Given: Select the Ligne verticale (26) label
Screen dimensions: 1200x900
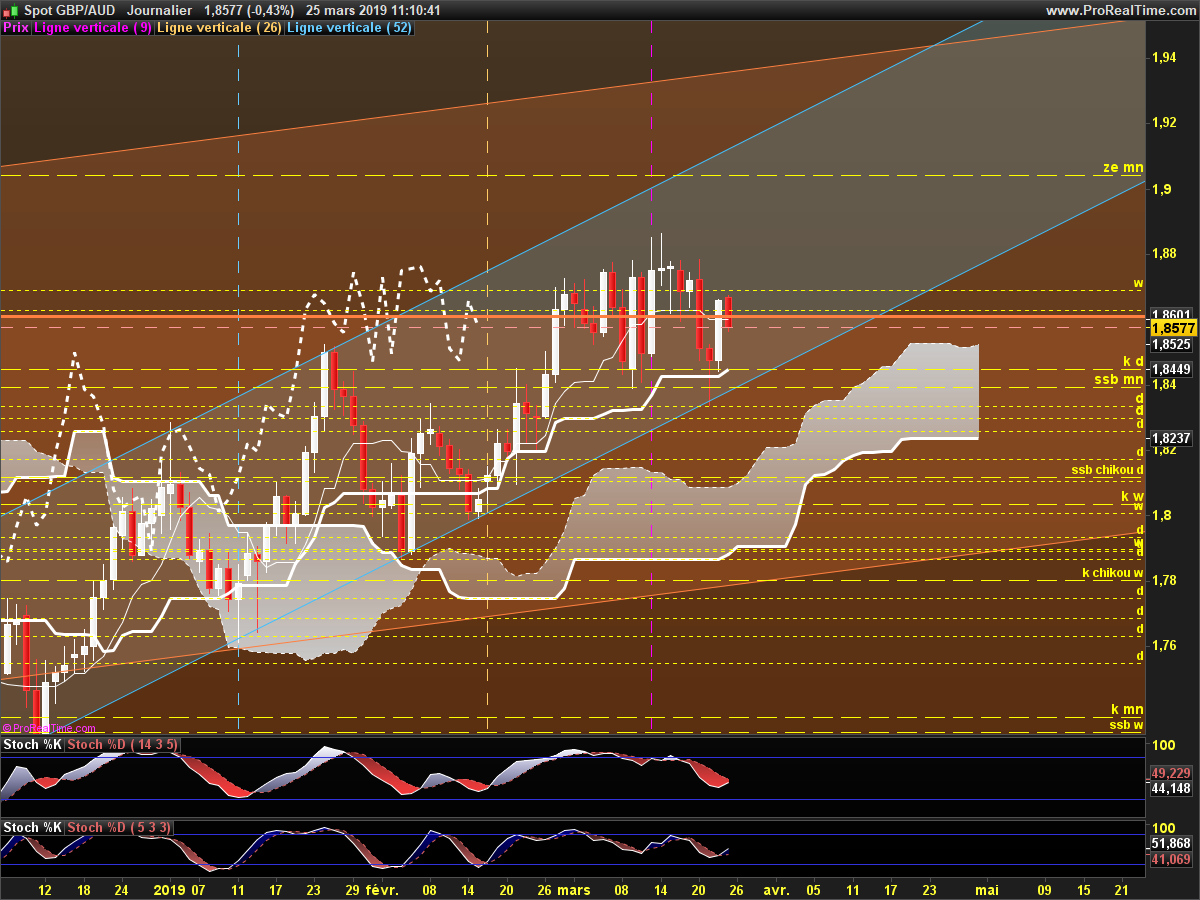Looking at the screenshot, I should 220,28.
